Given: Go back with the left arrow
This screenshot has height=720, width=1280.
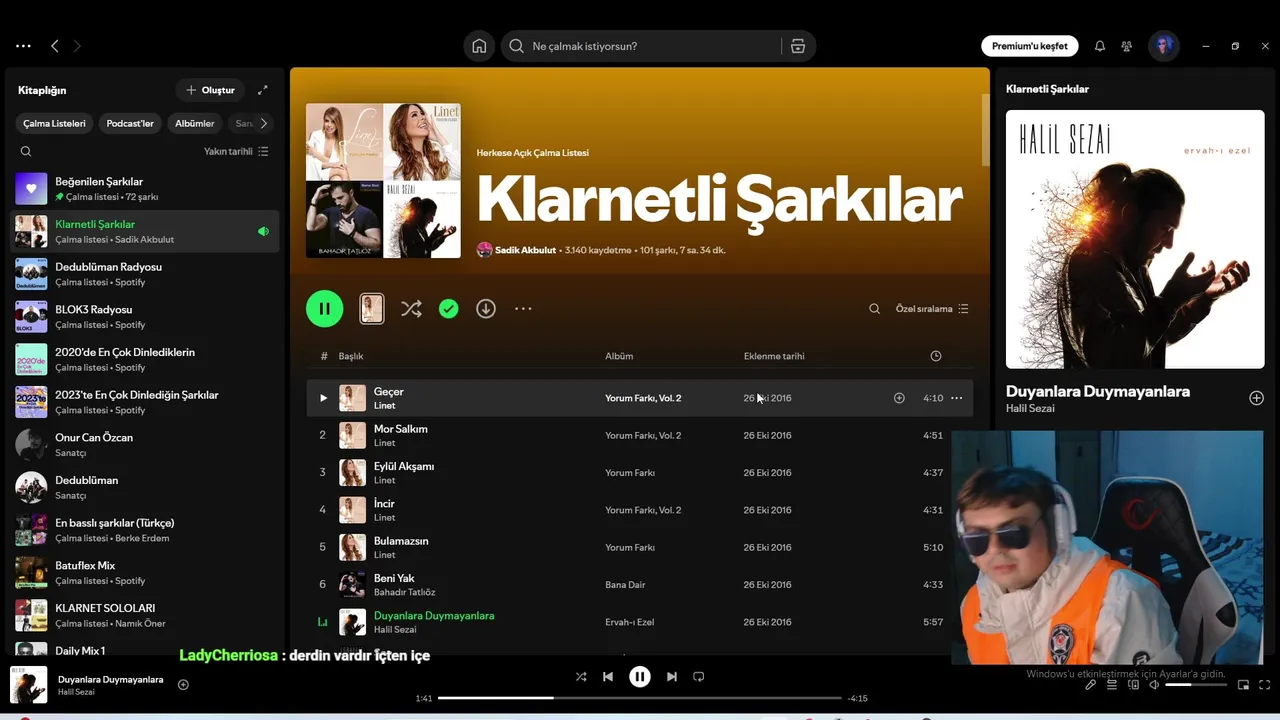Looking at the screenshot, I should click(55, 46).
